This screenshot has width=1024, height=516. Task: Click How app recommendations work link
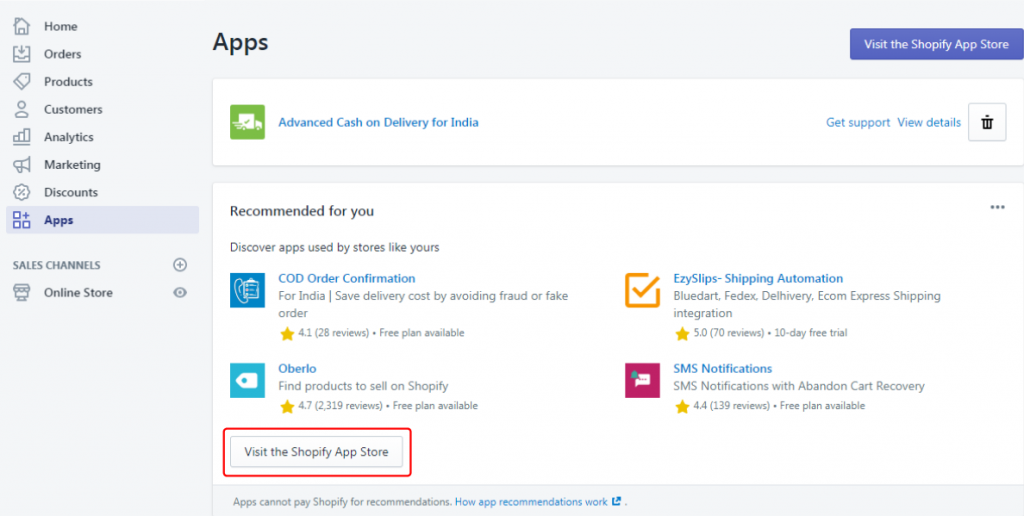coord(531,502)
